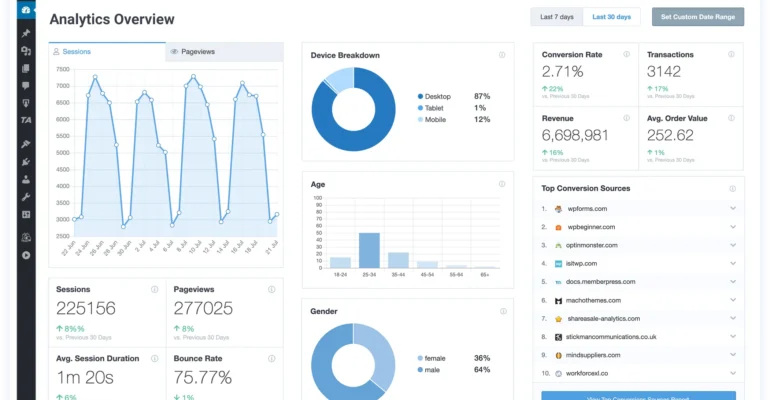Expand the machothemes.com row chevron
770x400 pixels.
733,300
